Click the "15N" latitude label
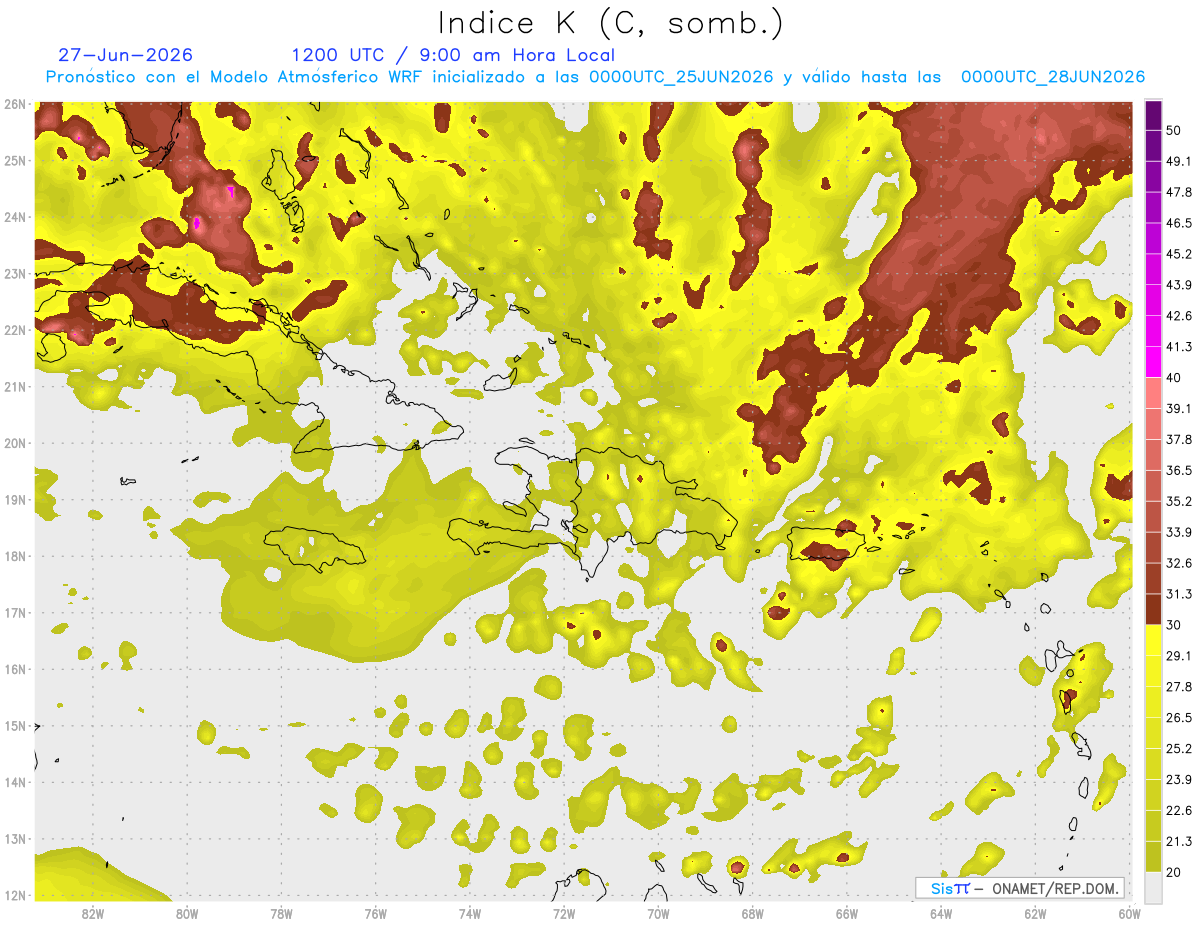 (x=14, y=725)
